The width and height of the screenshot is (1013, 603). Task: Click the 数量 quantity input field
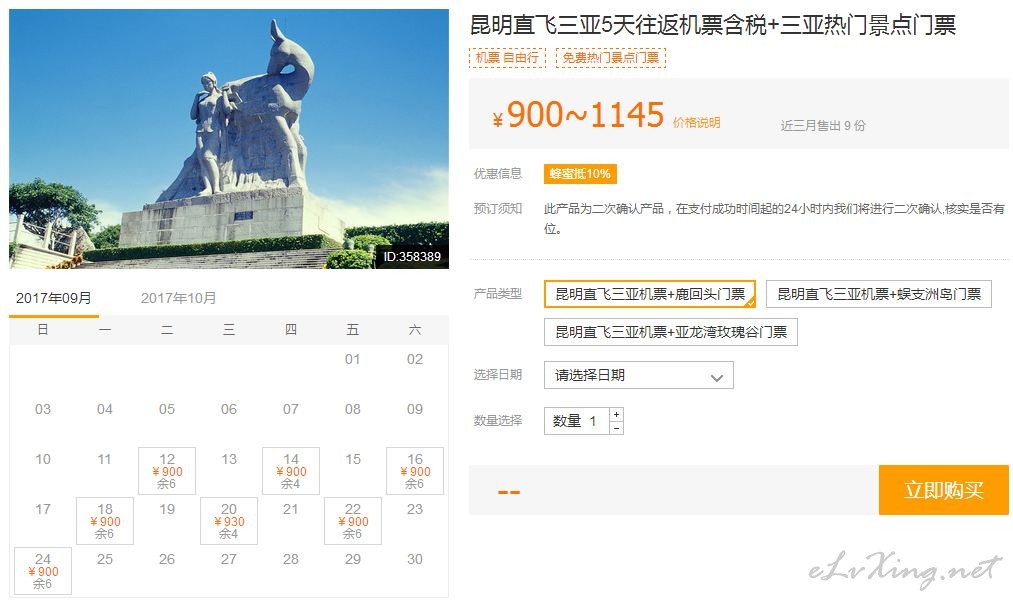click(x=576, y=421)
